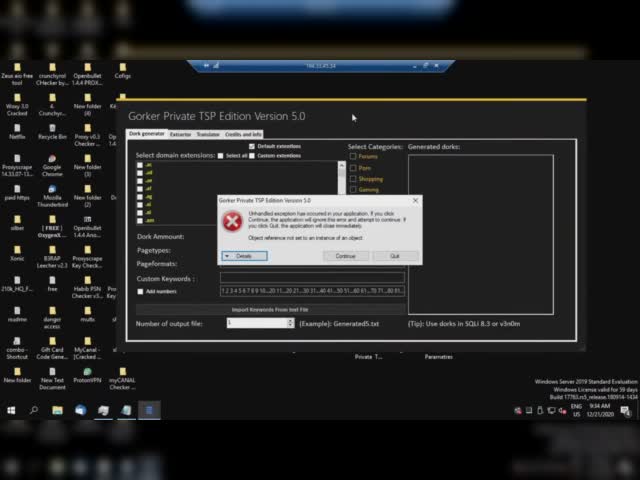Image resolution: width=640 pixels, height=480 pixels.
Task: Enable the Add numbers checkbox
Action: point(140,291)
